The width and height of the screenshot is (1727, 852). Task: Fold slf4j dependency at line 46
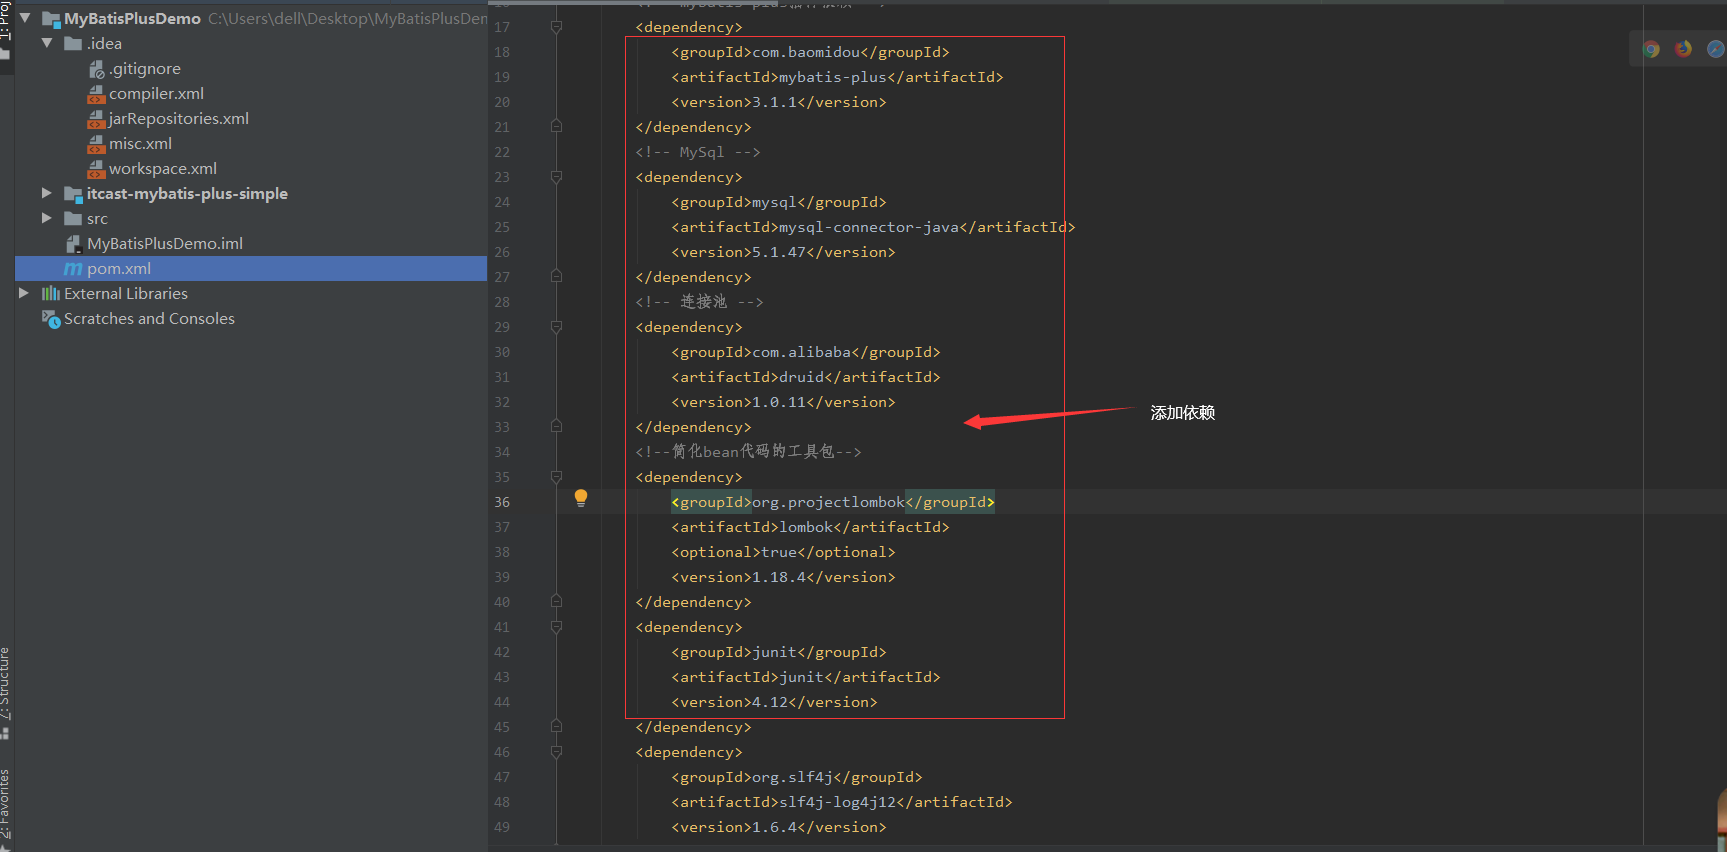click(556, 752)
